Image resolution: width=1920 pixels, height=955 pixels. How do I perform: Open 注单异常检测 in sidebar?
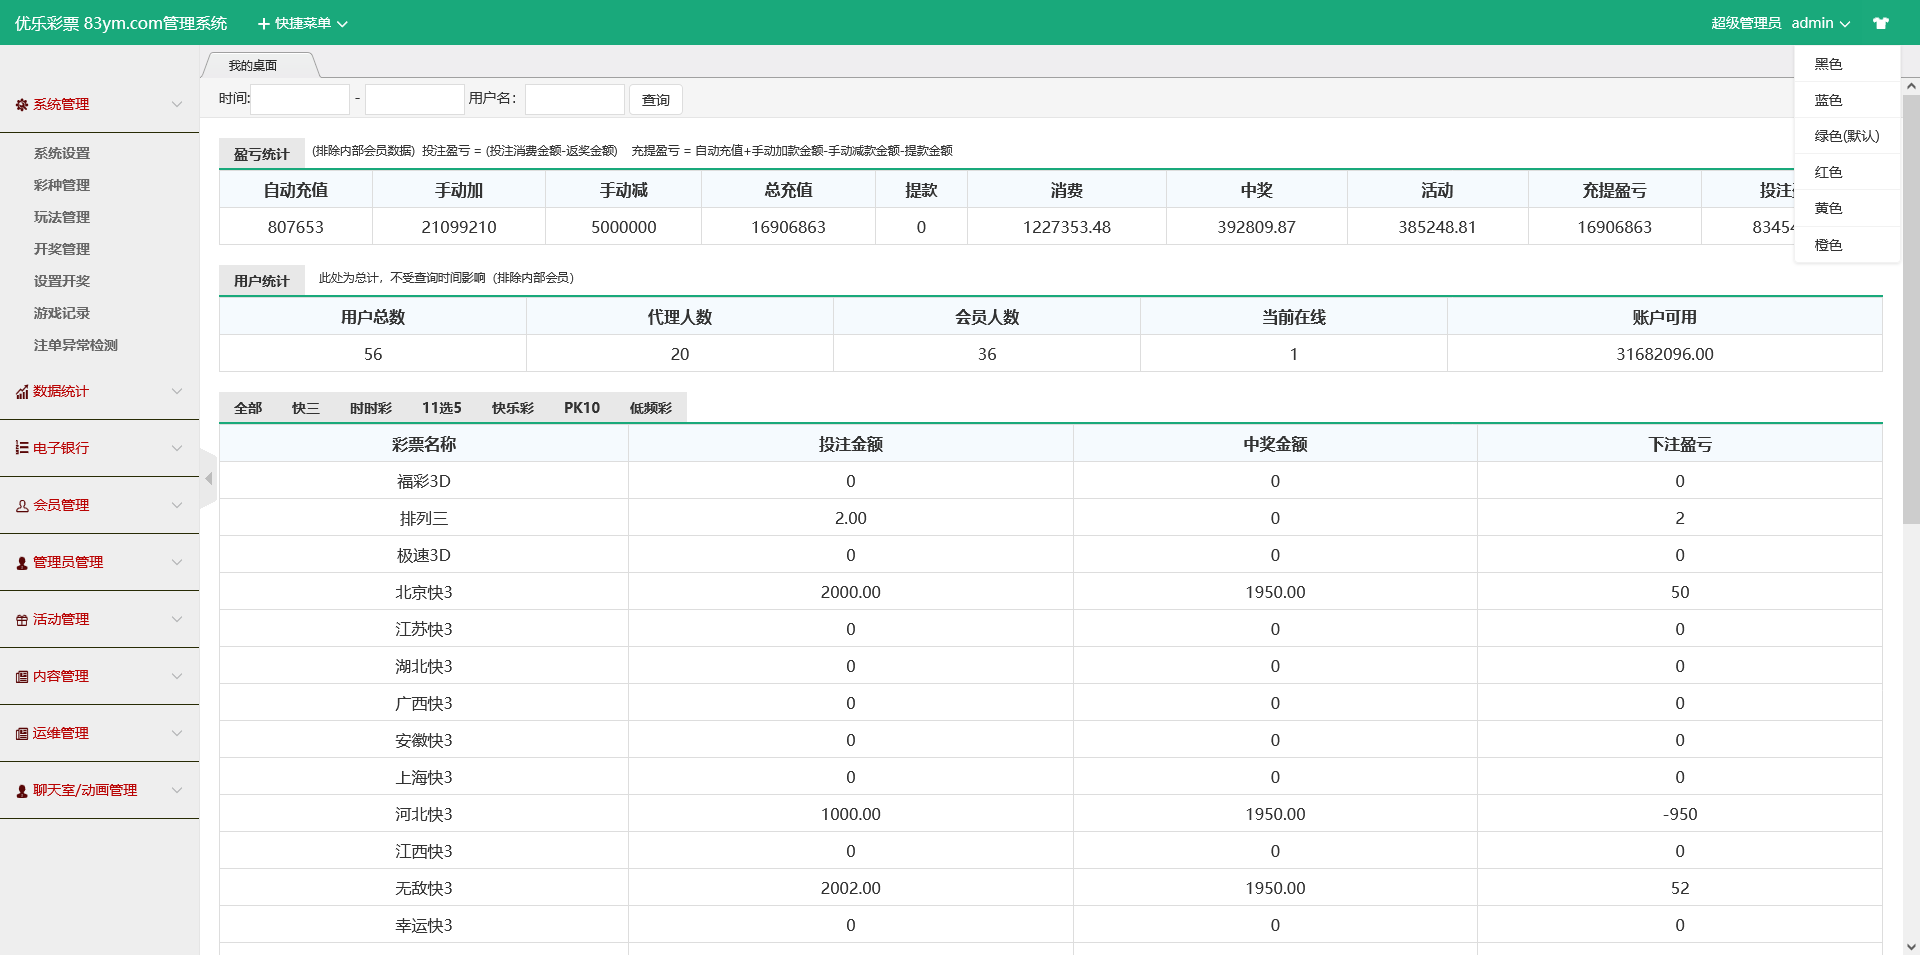coord(76,345)
